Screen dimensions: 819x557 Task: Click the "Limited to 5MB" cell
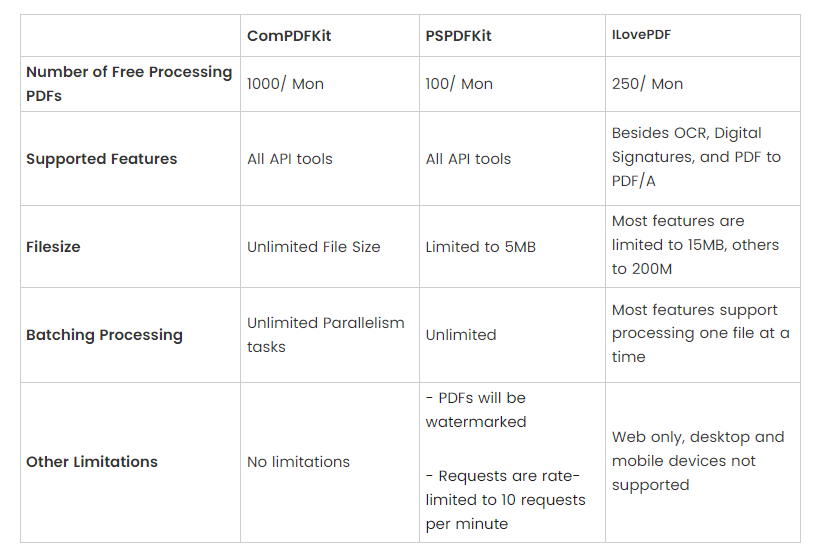coord(480,247)
